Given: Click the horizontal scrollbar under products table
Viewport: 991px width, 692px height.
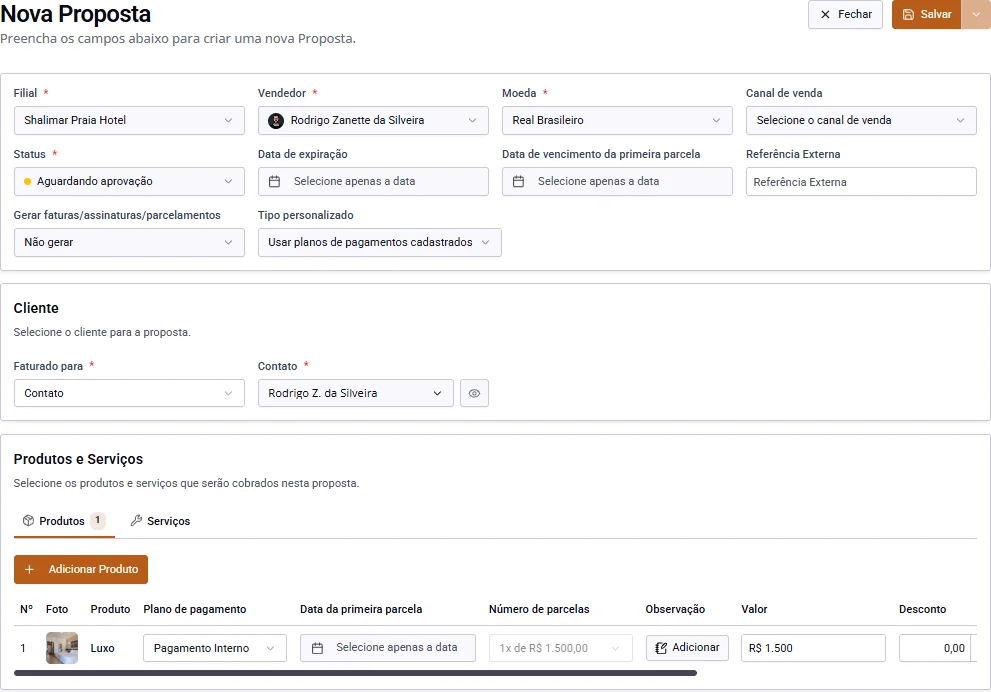Looking at the screenshot, I should coord(355,673).
